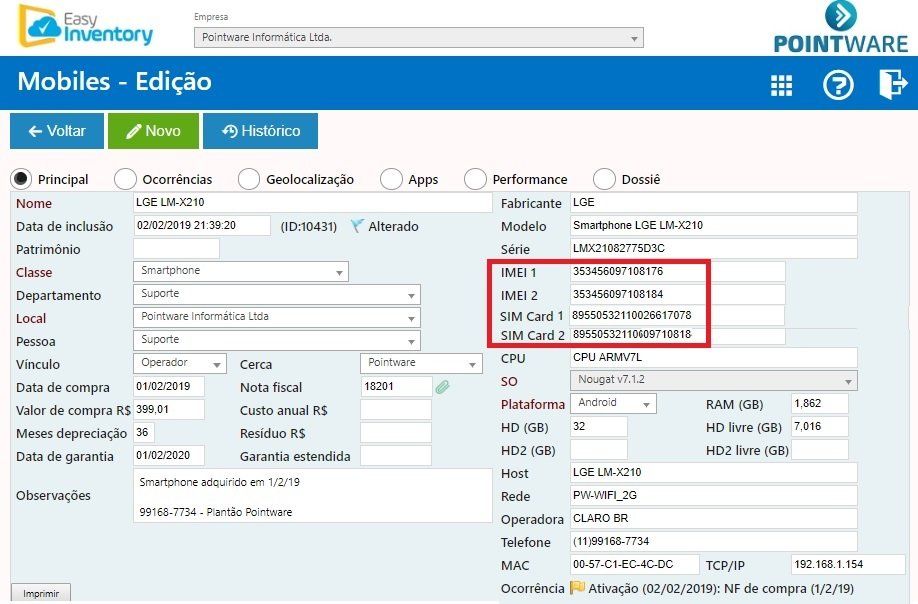Viewport: 918px width, 604px height.
Task: Click the HD livre (GB) field
Action: tap(820, 427)
